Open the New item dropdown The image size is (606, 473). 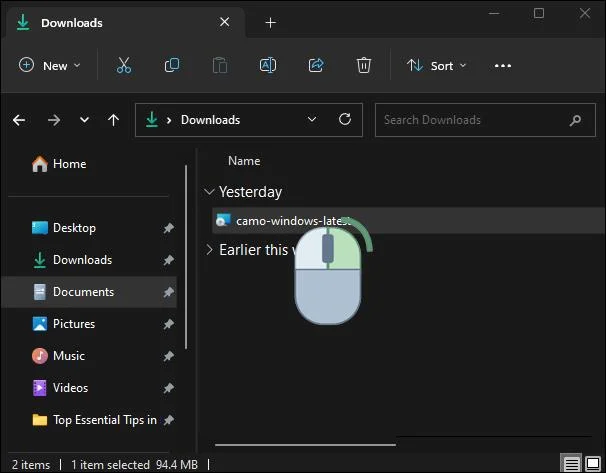[x=49, y=66]
